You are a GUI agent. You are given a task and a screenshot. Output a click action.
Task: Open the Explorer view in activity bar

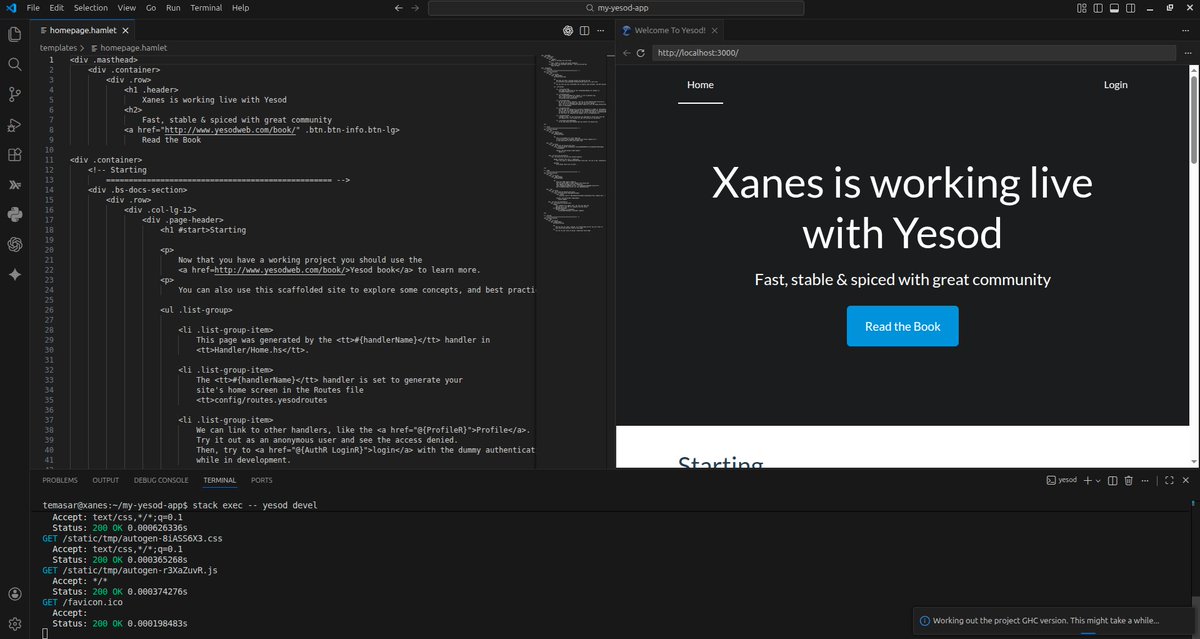click(14, 34)
